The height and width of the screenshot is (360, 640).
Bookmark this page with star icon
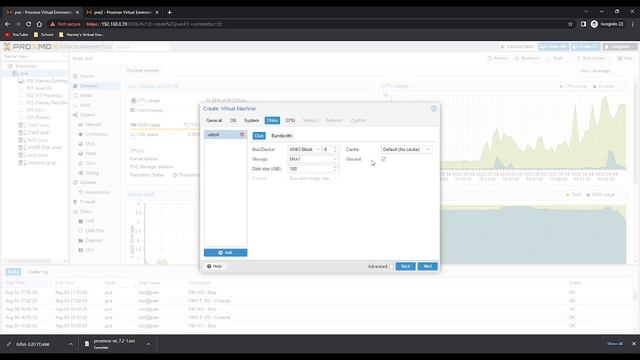click(x=570, y=24)
